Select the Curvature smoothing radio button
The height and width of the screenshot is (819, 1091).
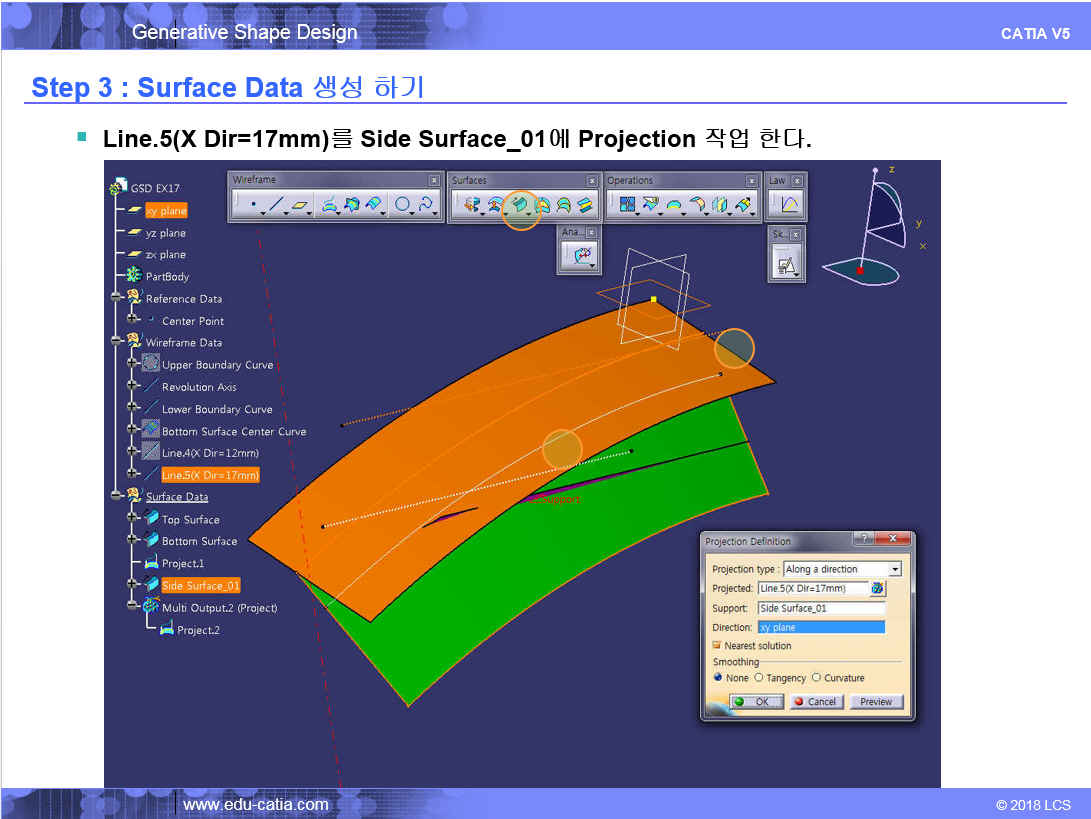(817, 678)
